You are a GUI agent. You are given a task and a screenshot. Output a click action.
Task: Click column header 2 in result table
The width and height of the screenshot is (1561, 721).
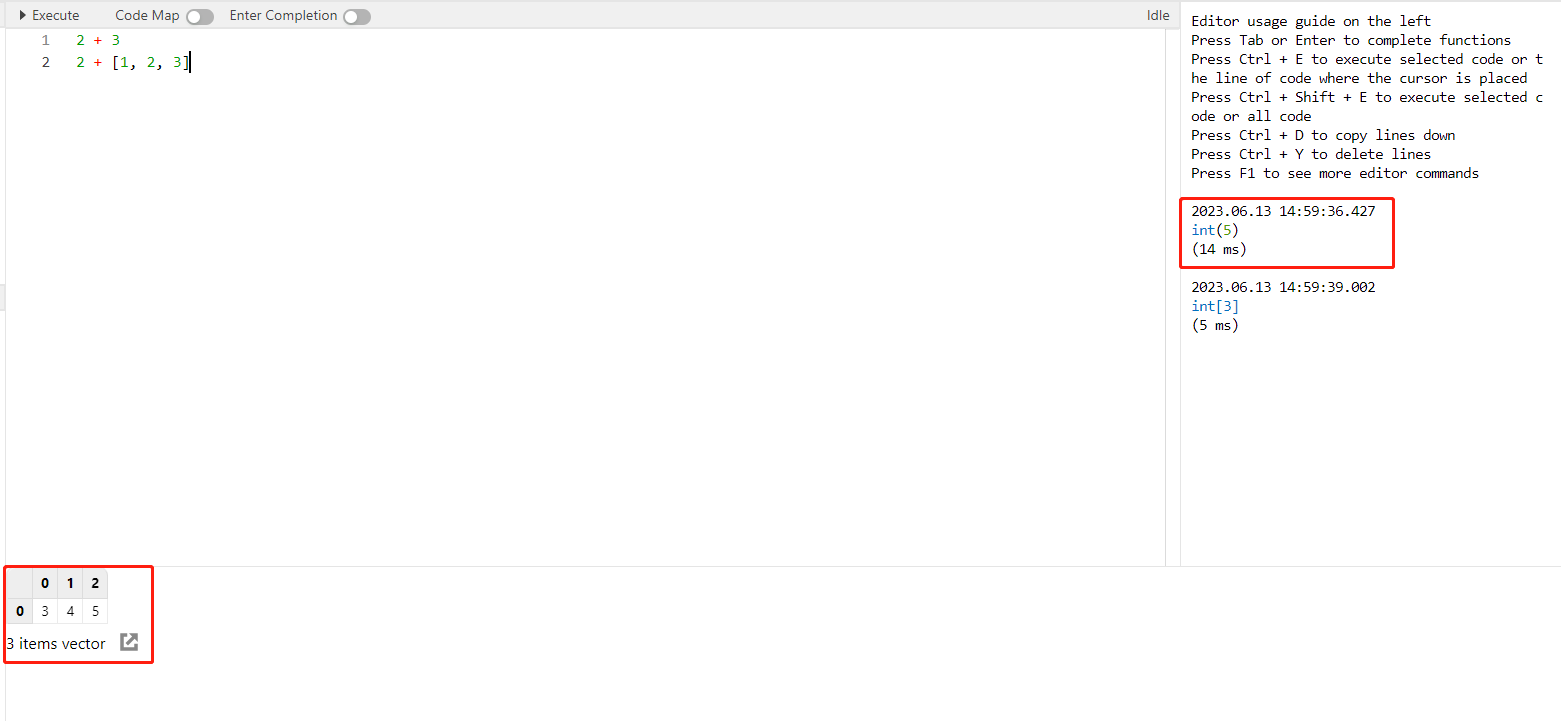click(95, 583)
